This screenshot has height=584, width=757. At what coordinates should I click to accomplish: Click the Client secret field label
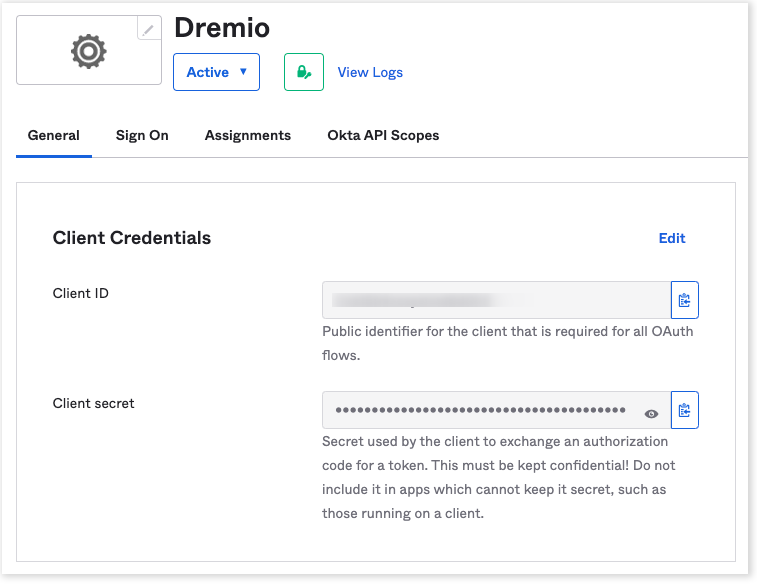(x=93, y=403)
